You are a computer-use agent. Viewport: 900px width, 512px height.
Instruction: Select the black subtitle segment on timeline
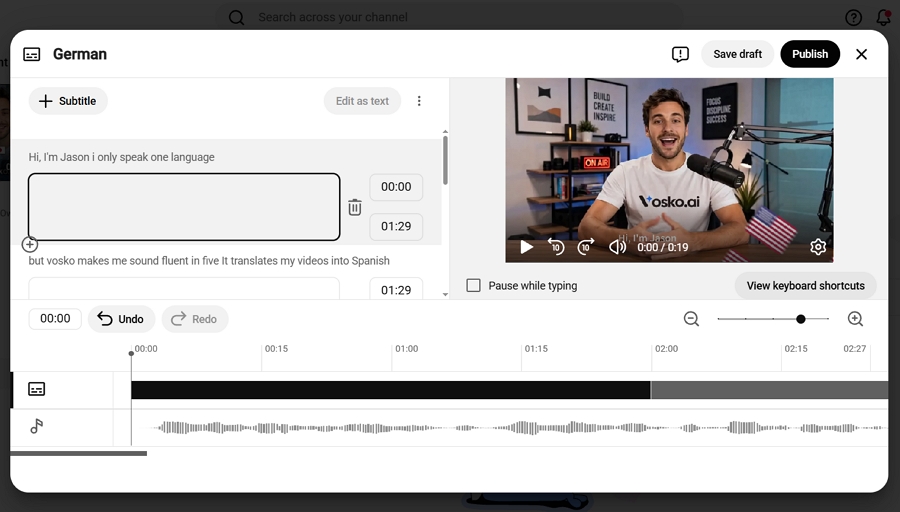[391, 390]
